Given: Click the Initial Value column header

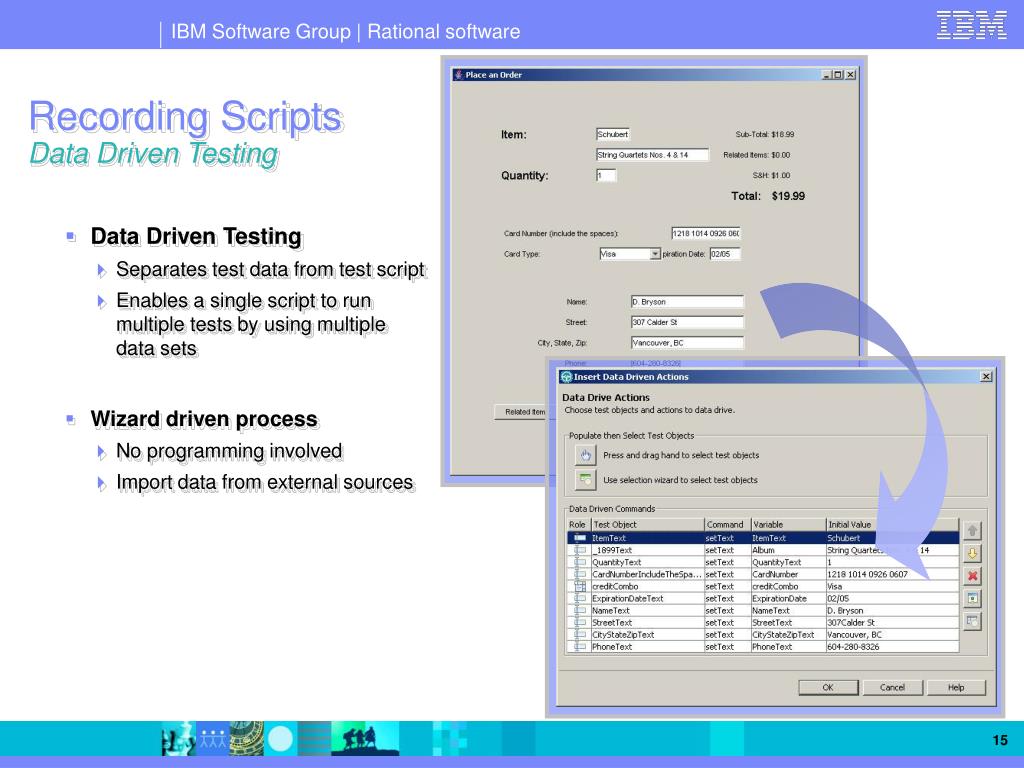Looking at the screenshot, I should coord(892,524).
